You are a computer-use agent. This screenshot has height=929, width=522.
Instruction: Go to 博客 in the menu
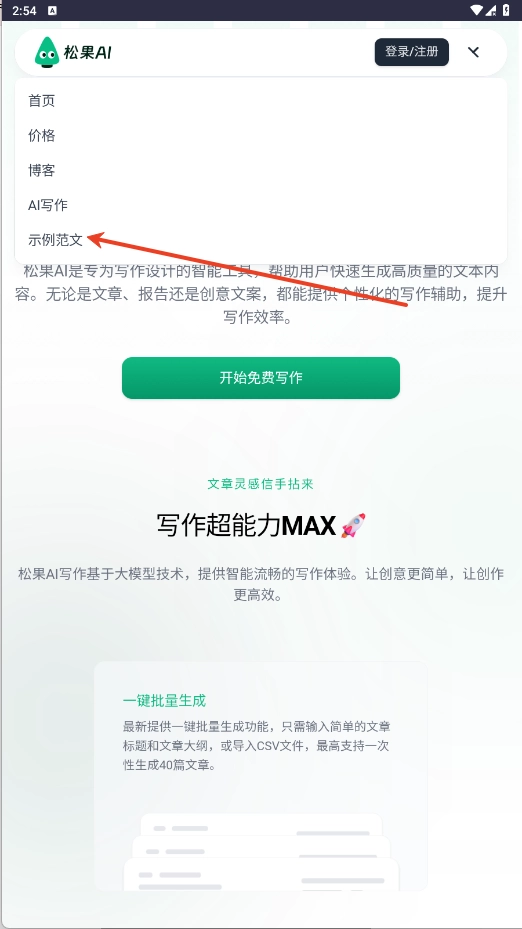(x=41, y=171)
